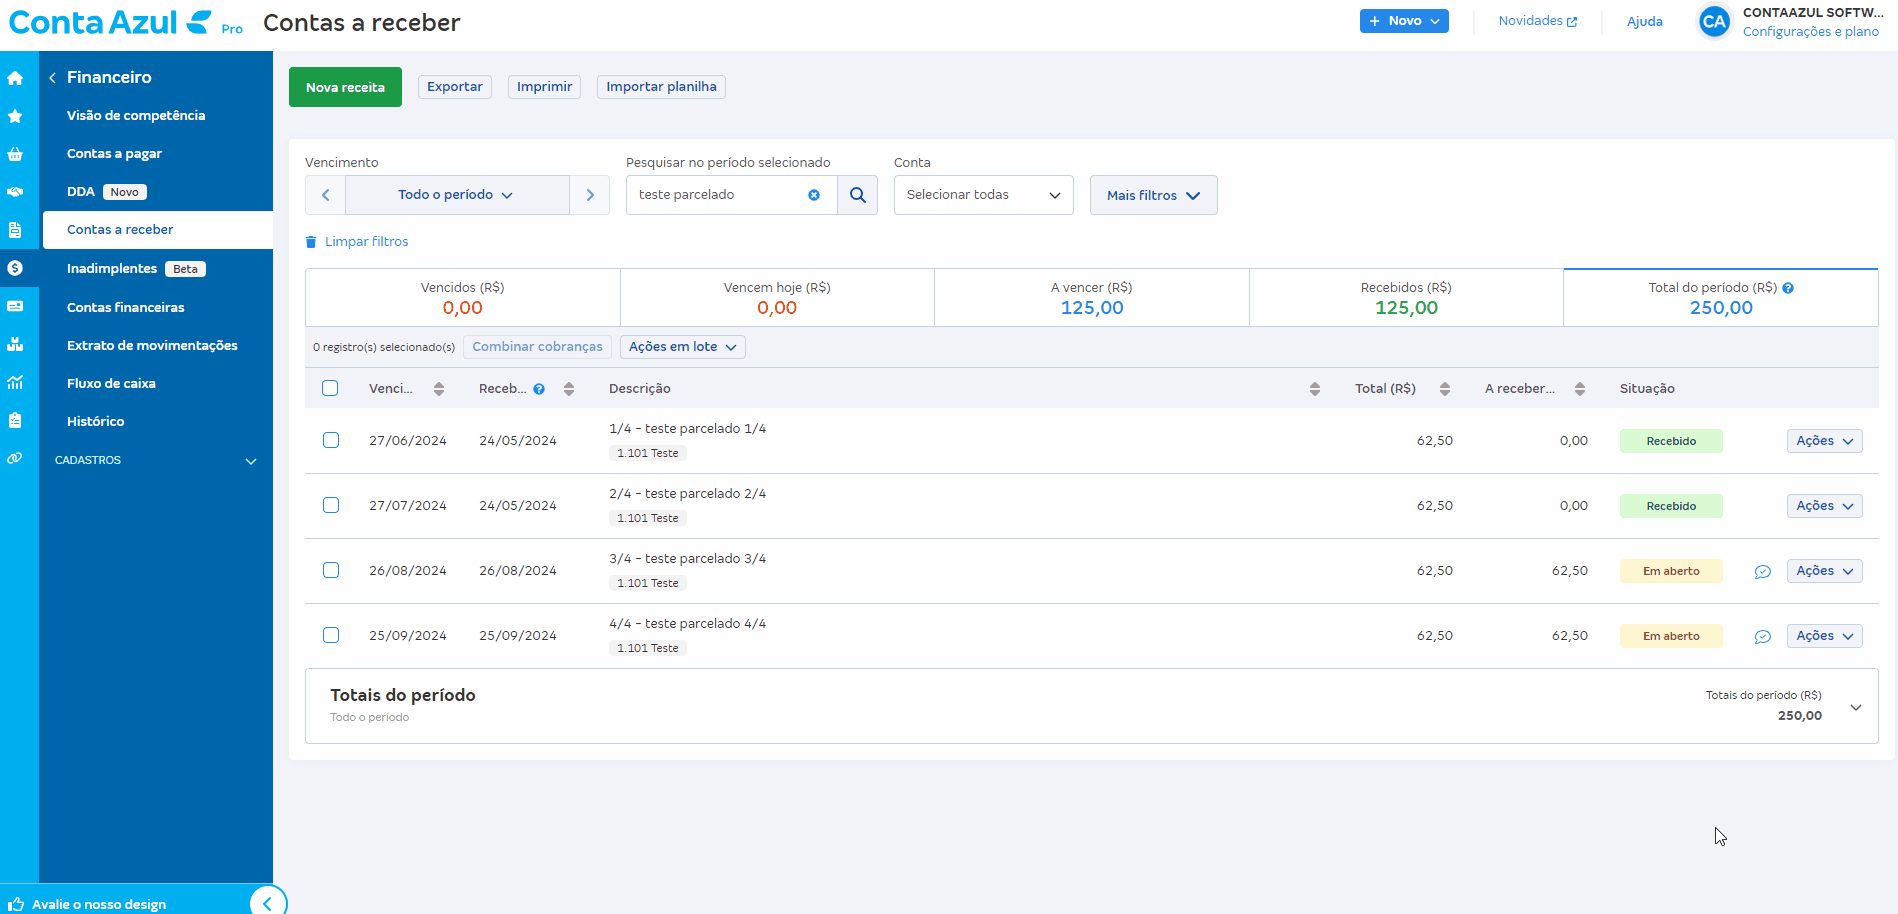The image size is (1898, 914).
Task: Collapse the sidebar with round arrow button
Action: pos(267,902)
